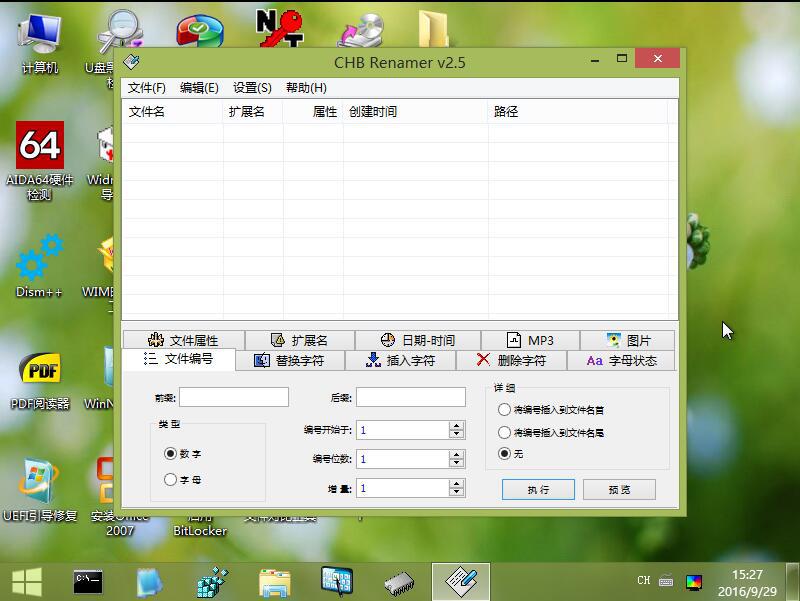Viewport: 800px width, 601px height.
Task: Increase the 增量 increment spinner value
Action: click(457, 483)
